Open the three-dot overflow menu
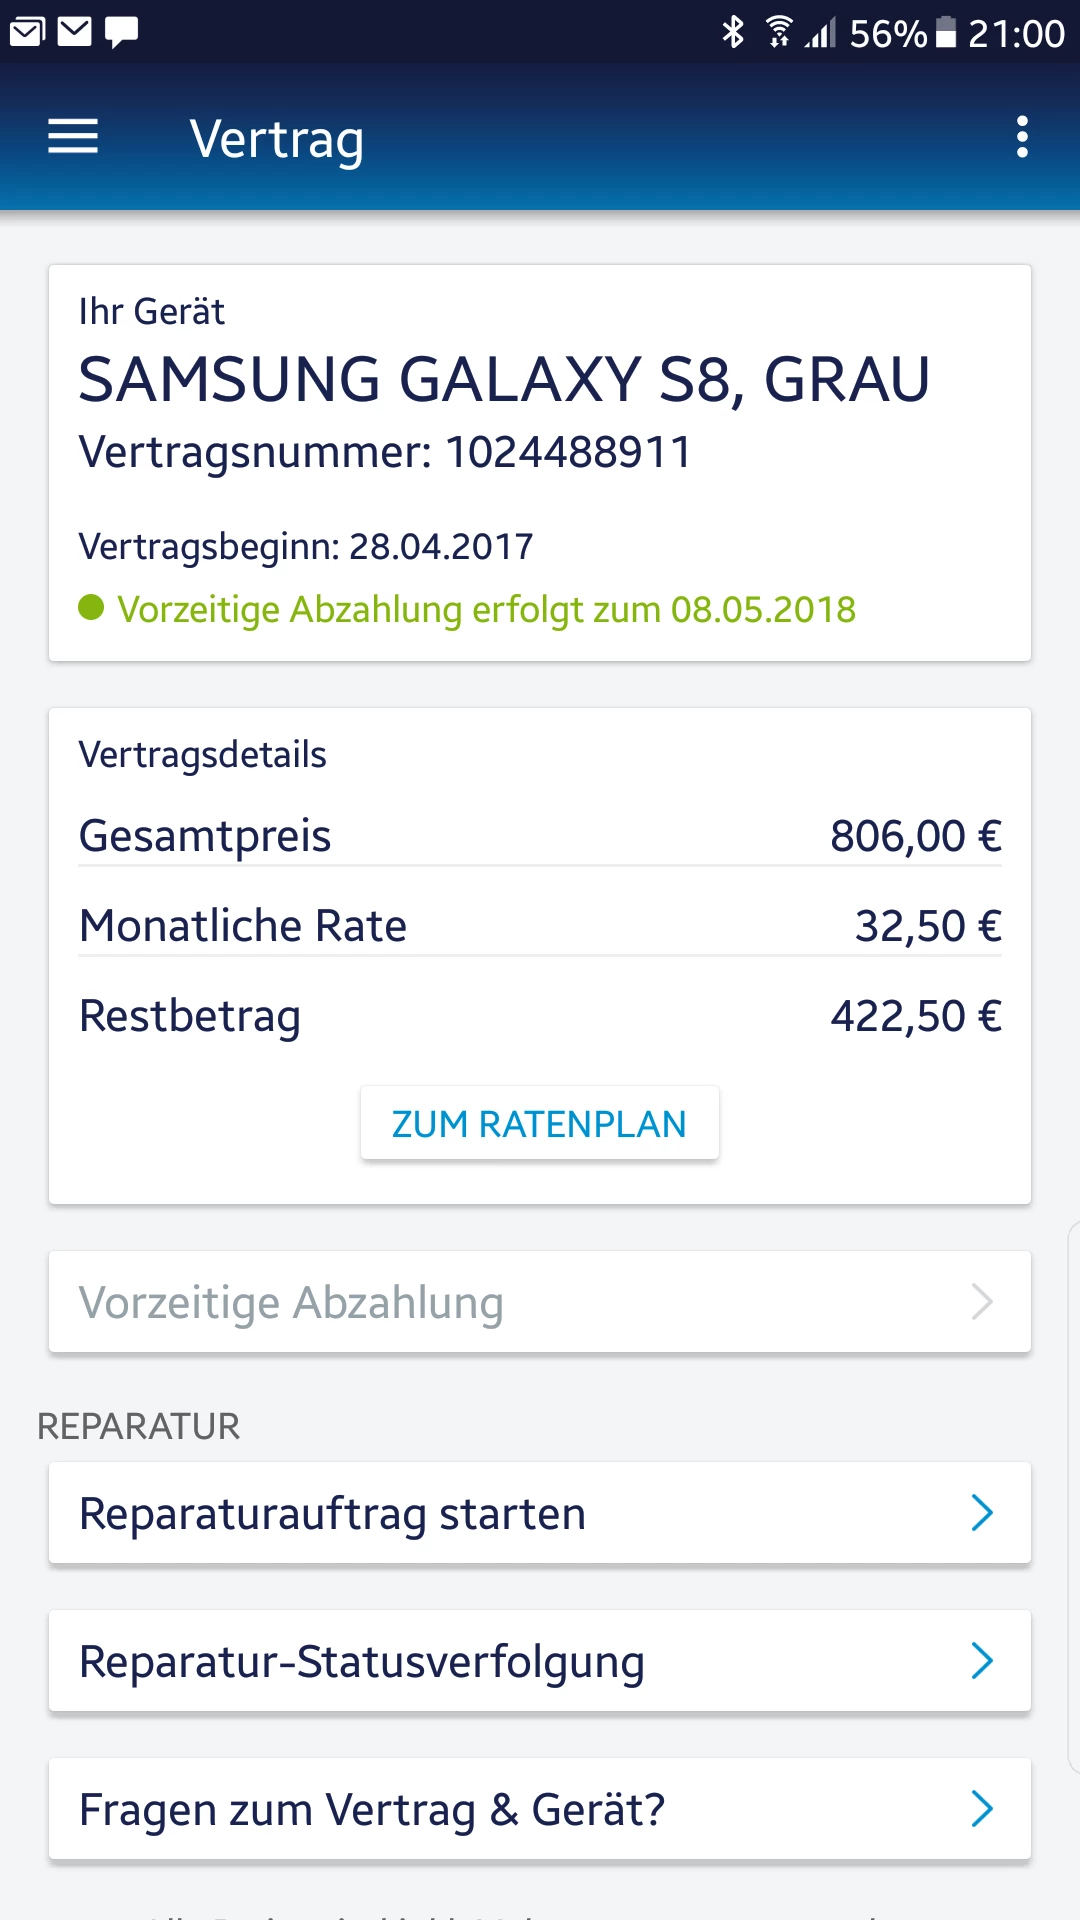 [x=1021, y=137]
